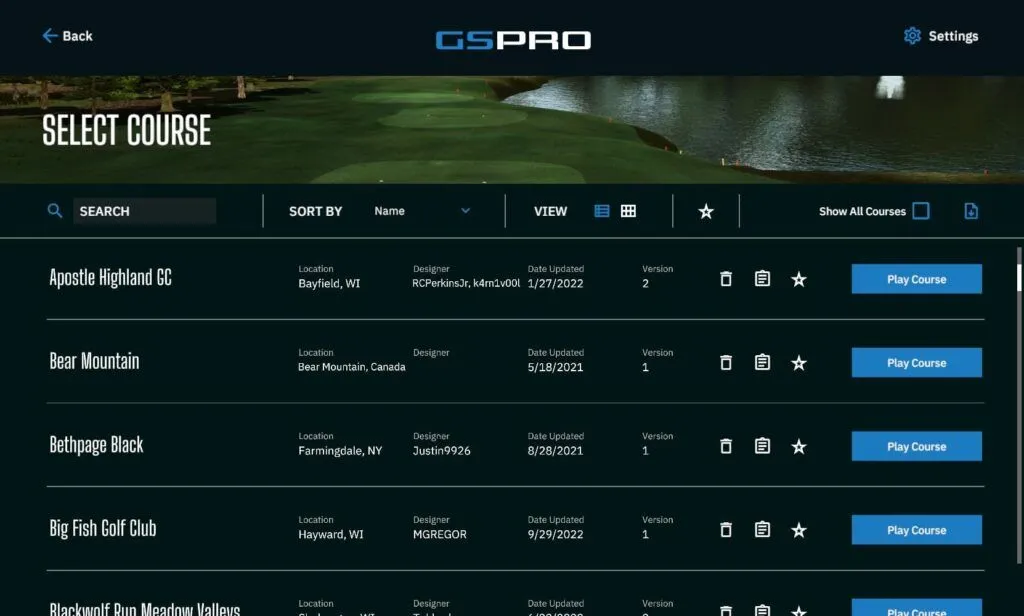Click the course list scrollbar

[1019, 405]
